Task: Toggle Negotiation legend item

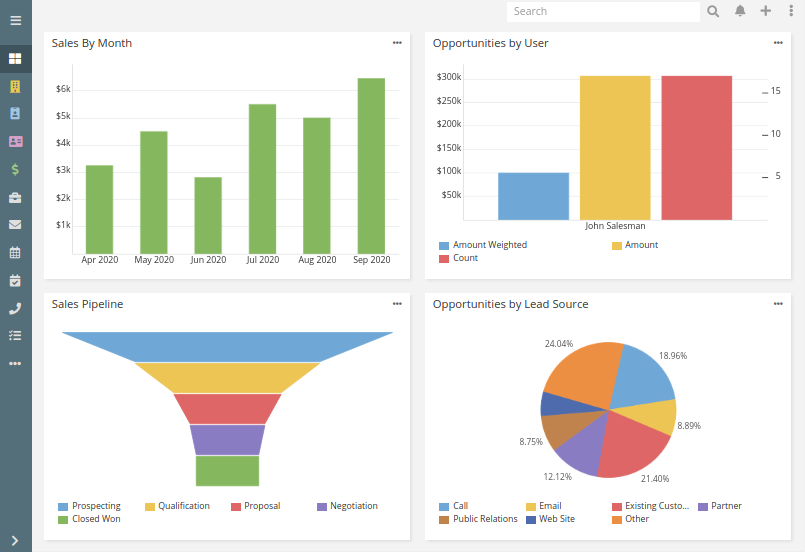Action: click(348, 506)
